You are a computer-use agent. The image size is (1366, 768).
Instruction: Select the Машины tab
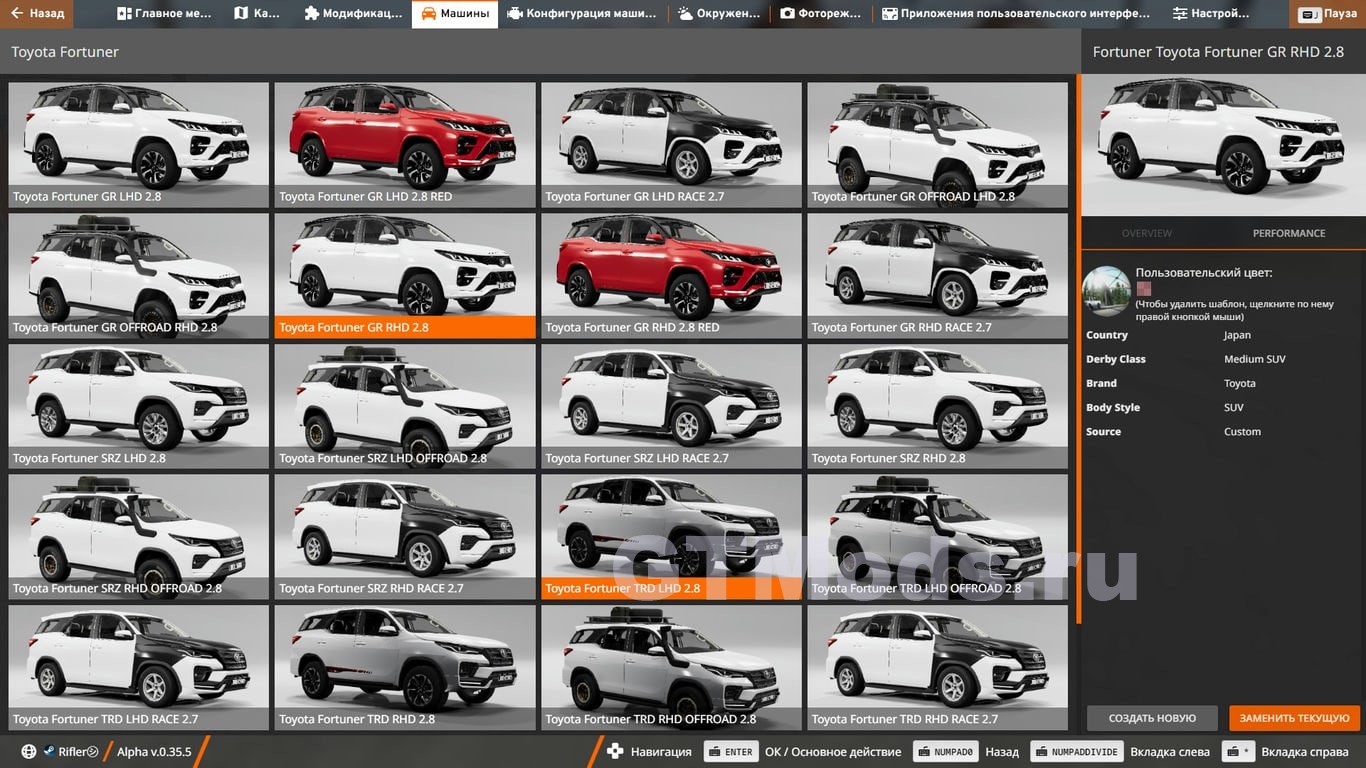coord(455,14)
